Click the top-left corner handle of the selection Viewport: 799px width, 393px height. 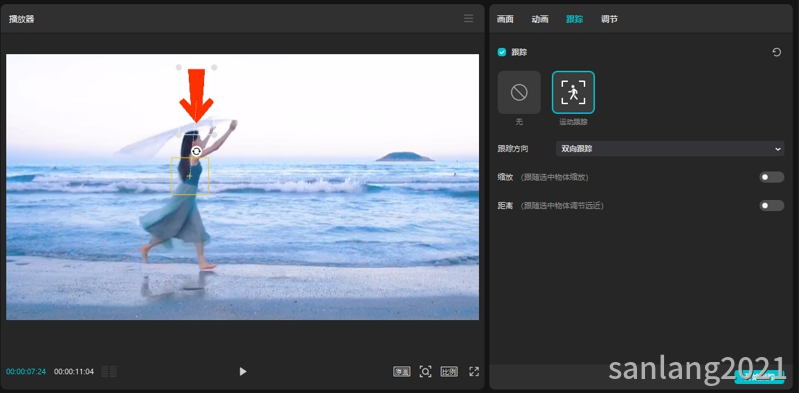tap(179, 67)
